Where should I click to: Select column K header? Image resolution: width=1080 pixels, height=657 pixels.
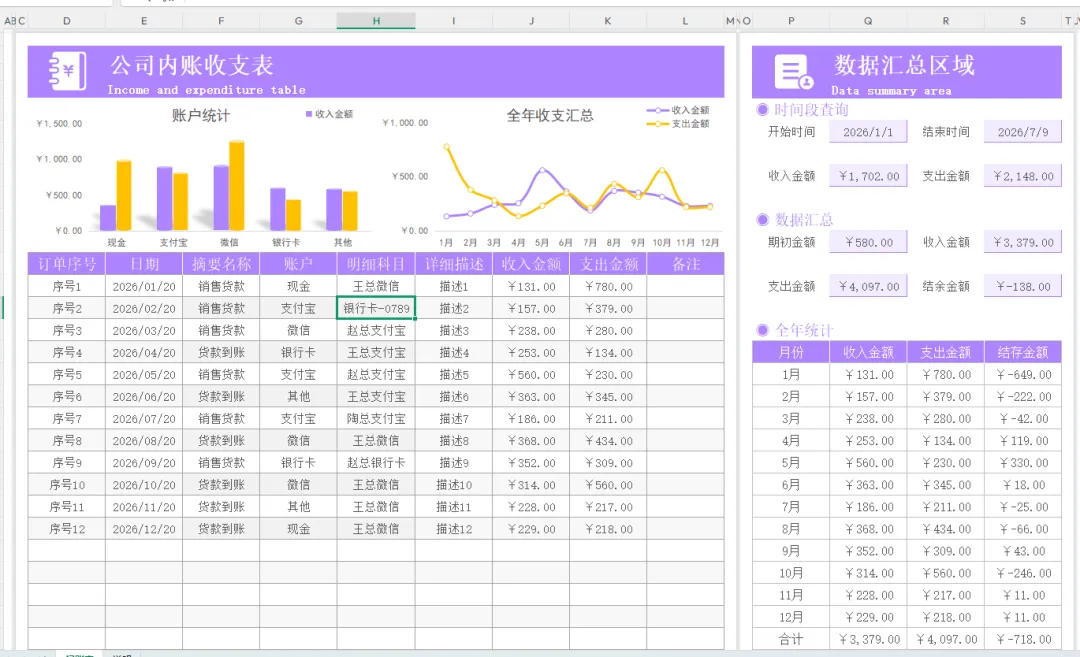608,21
